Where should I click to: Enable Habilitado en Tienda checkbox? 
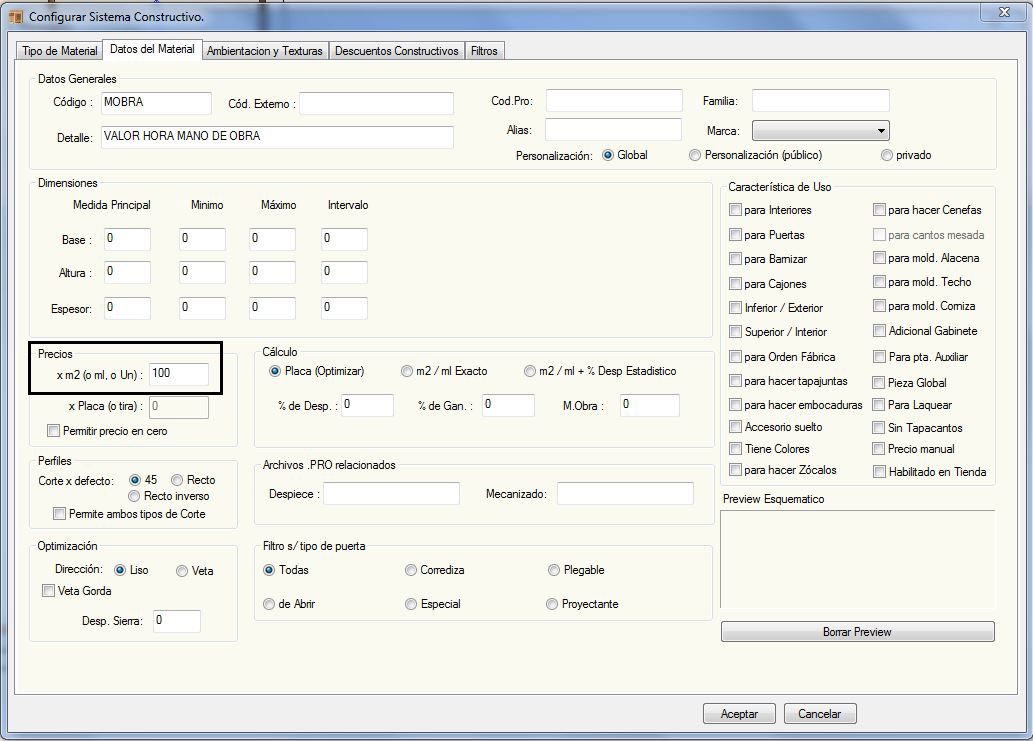[x=879, y=472]
